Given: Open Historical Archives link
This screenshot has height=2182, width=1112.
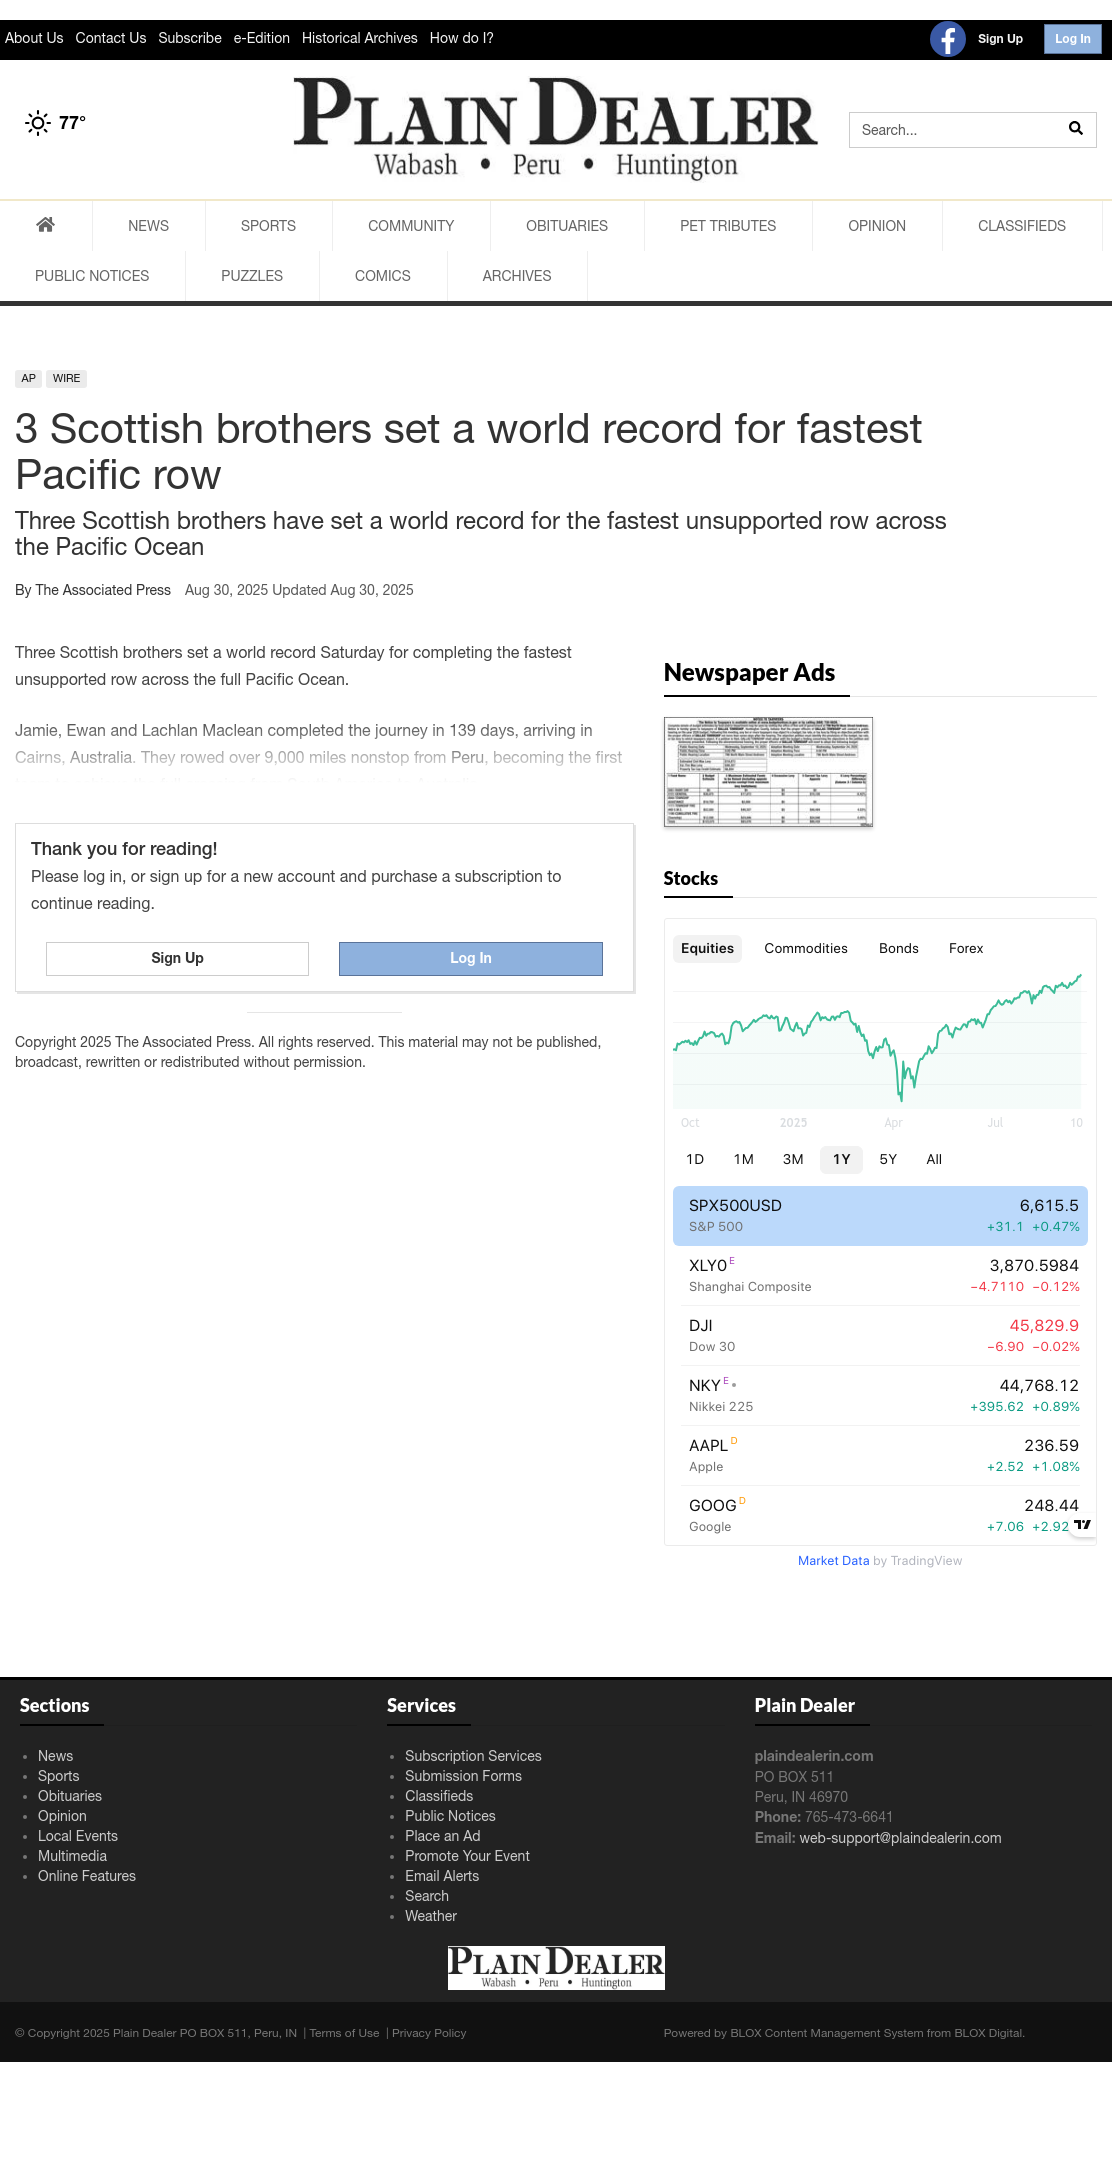Looking at the screenshot, I should [360, 38].
